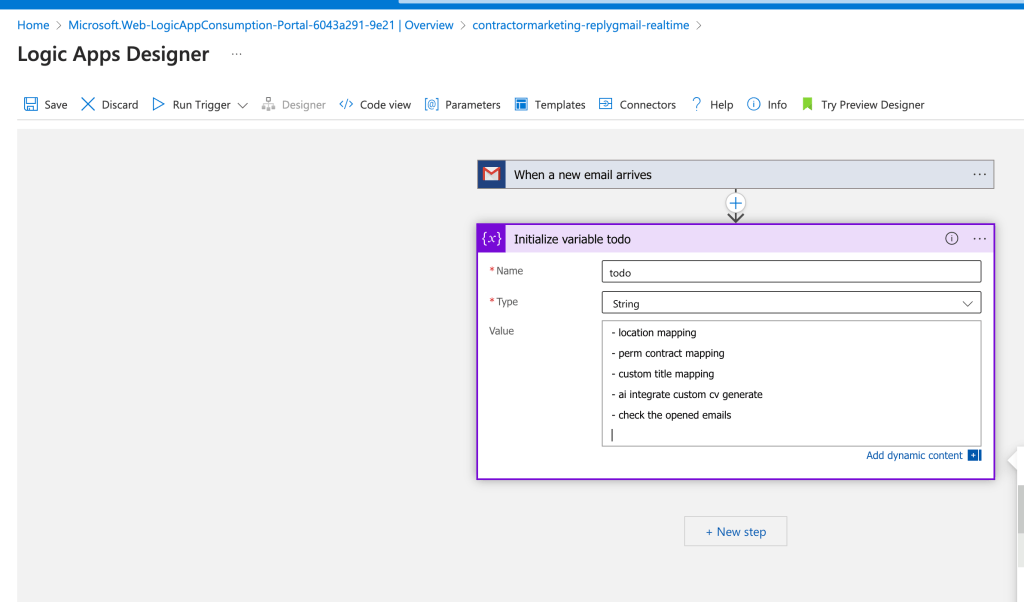Click the info icon on Initialize variable todo
The height and width of the screenshot is (602, 1024).
coord(952,238)
